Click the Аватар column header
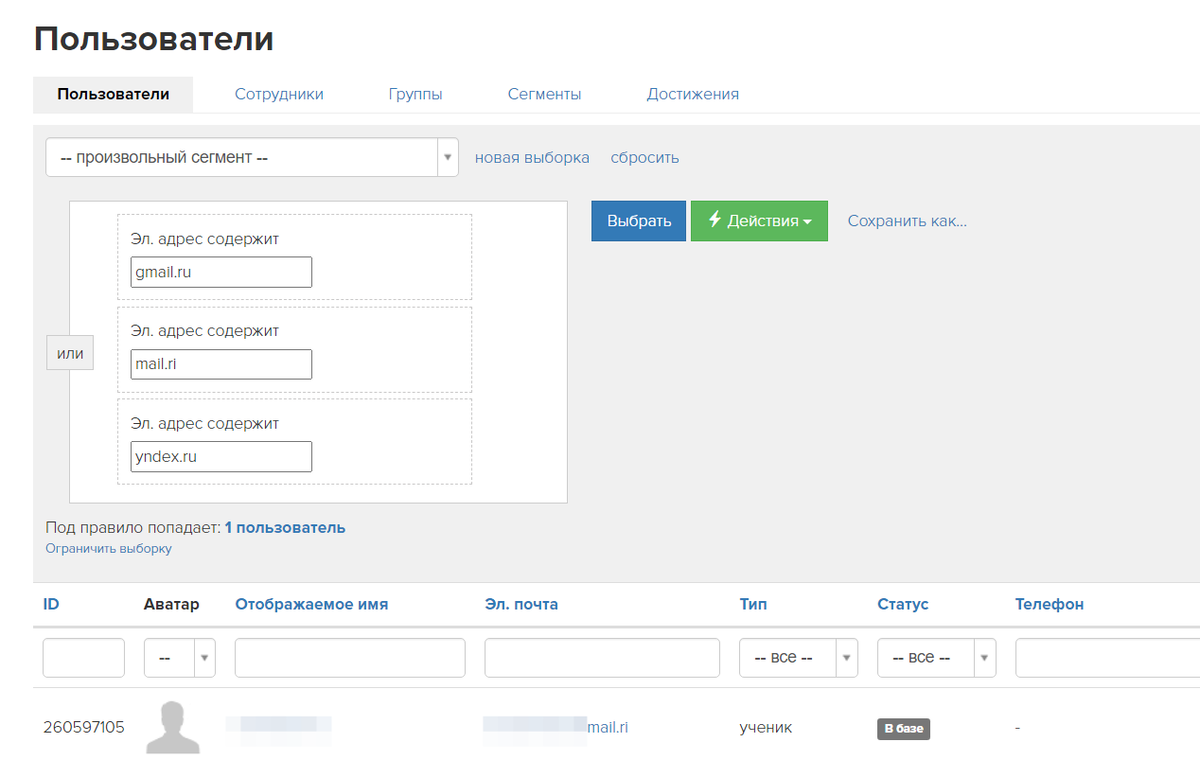The width and height of the screenshot is (1200, 760). [172, 604]
